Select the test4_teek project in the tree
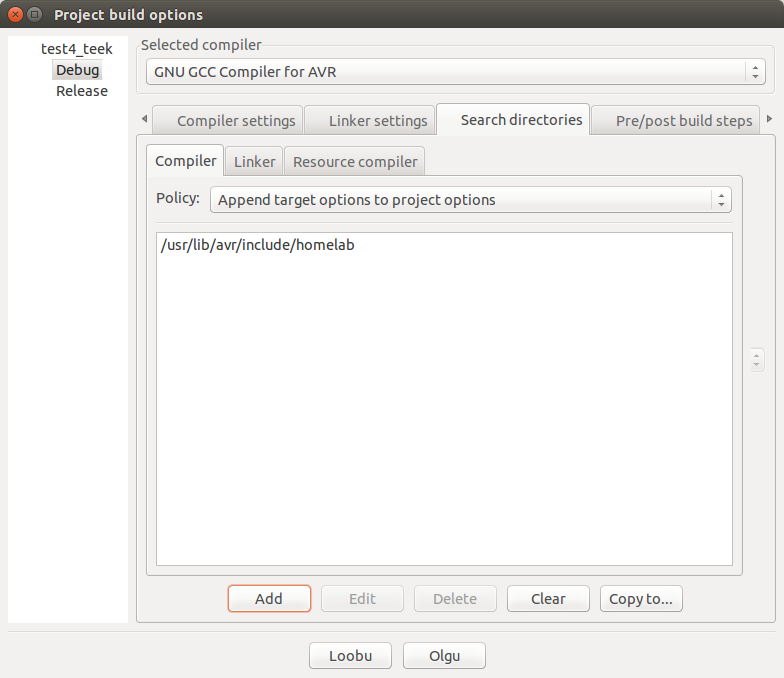Screen dimensions: 784x678 point(76,49)
